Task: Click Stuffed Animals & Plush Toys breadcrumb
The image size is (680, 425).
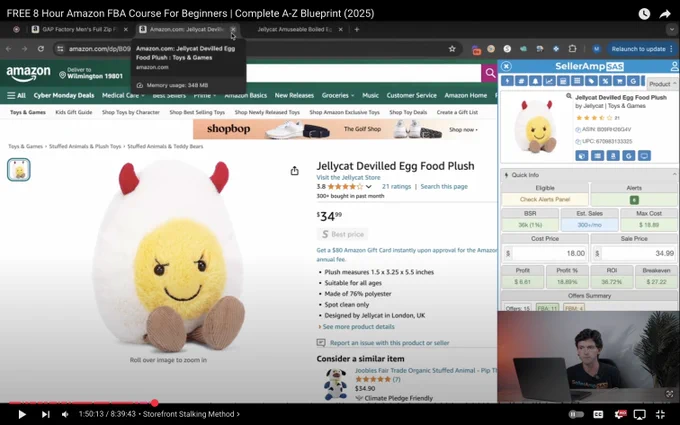Action: point(85,147)
